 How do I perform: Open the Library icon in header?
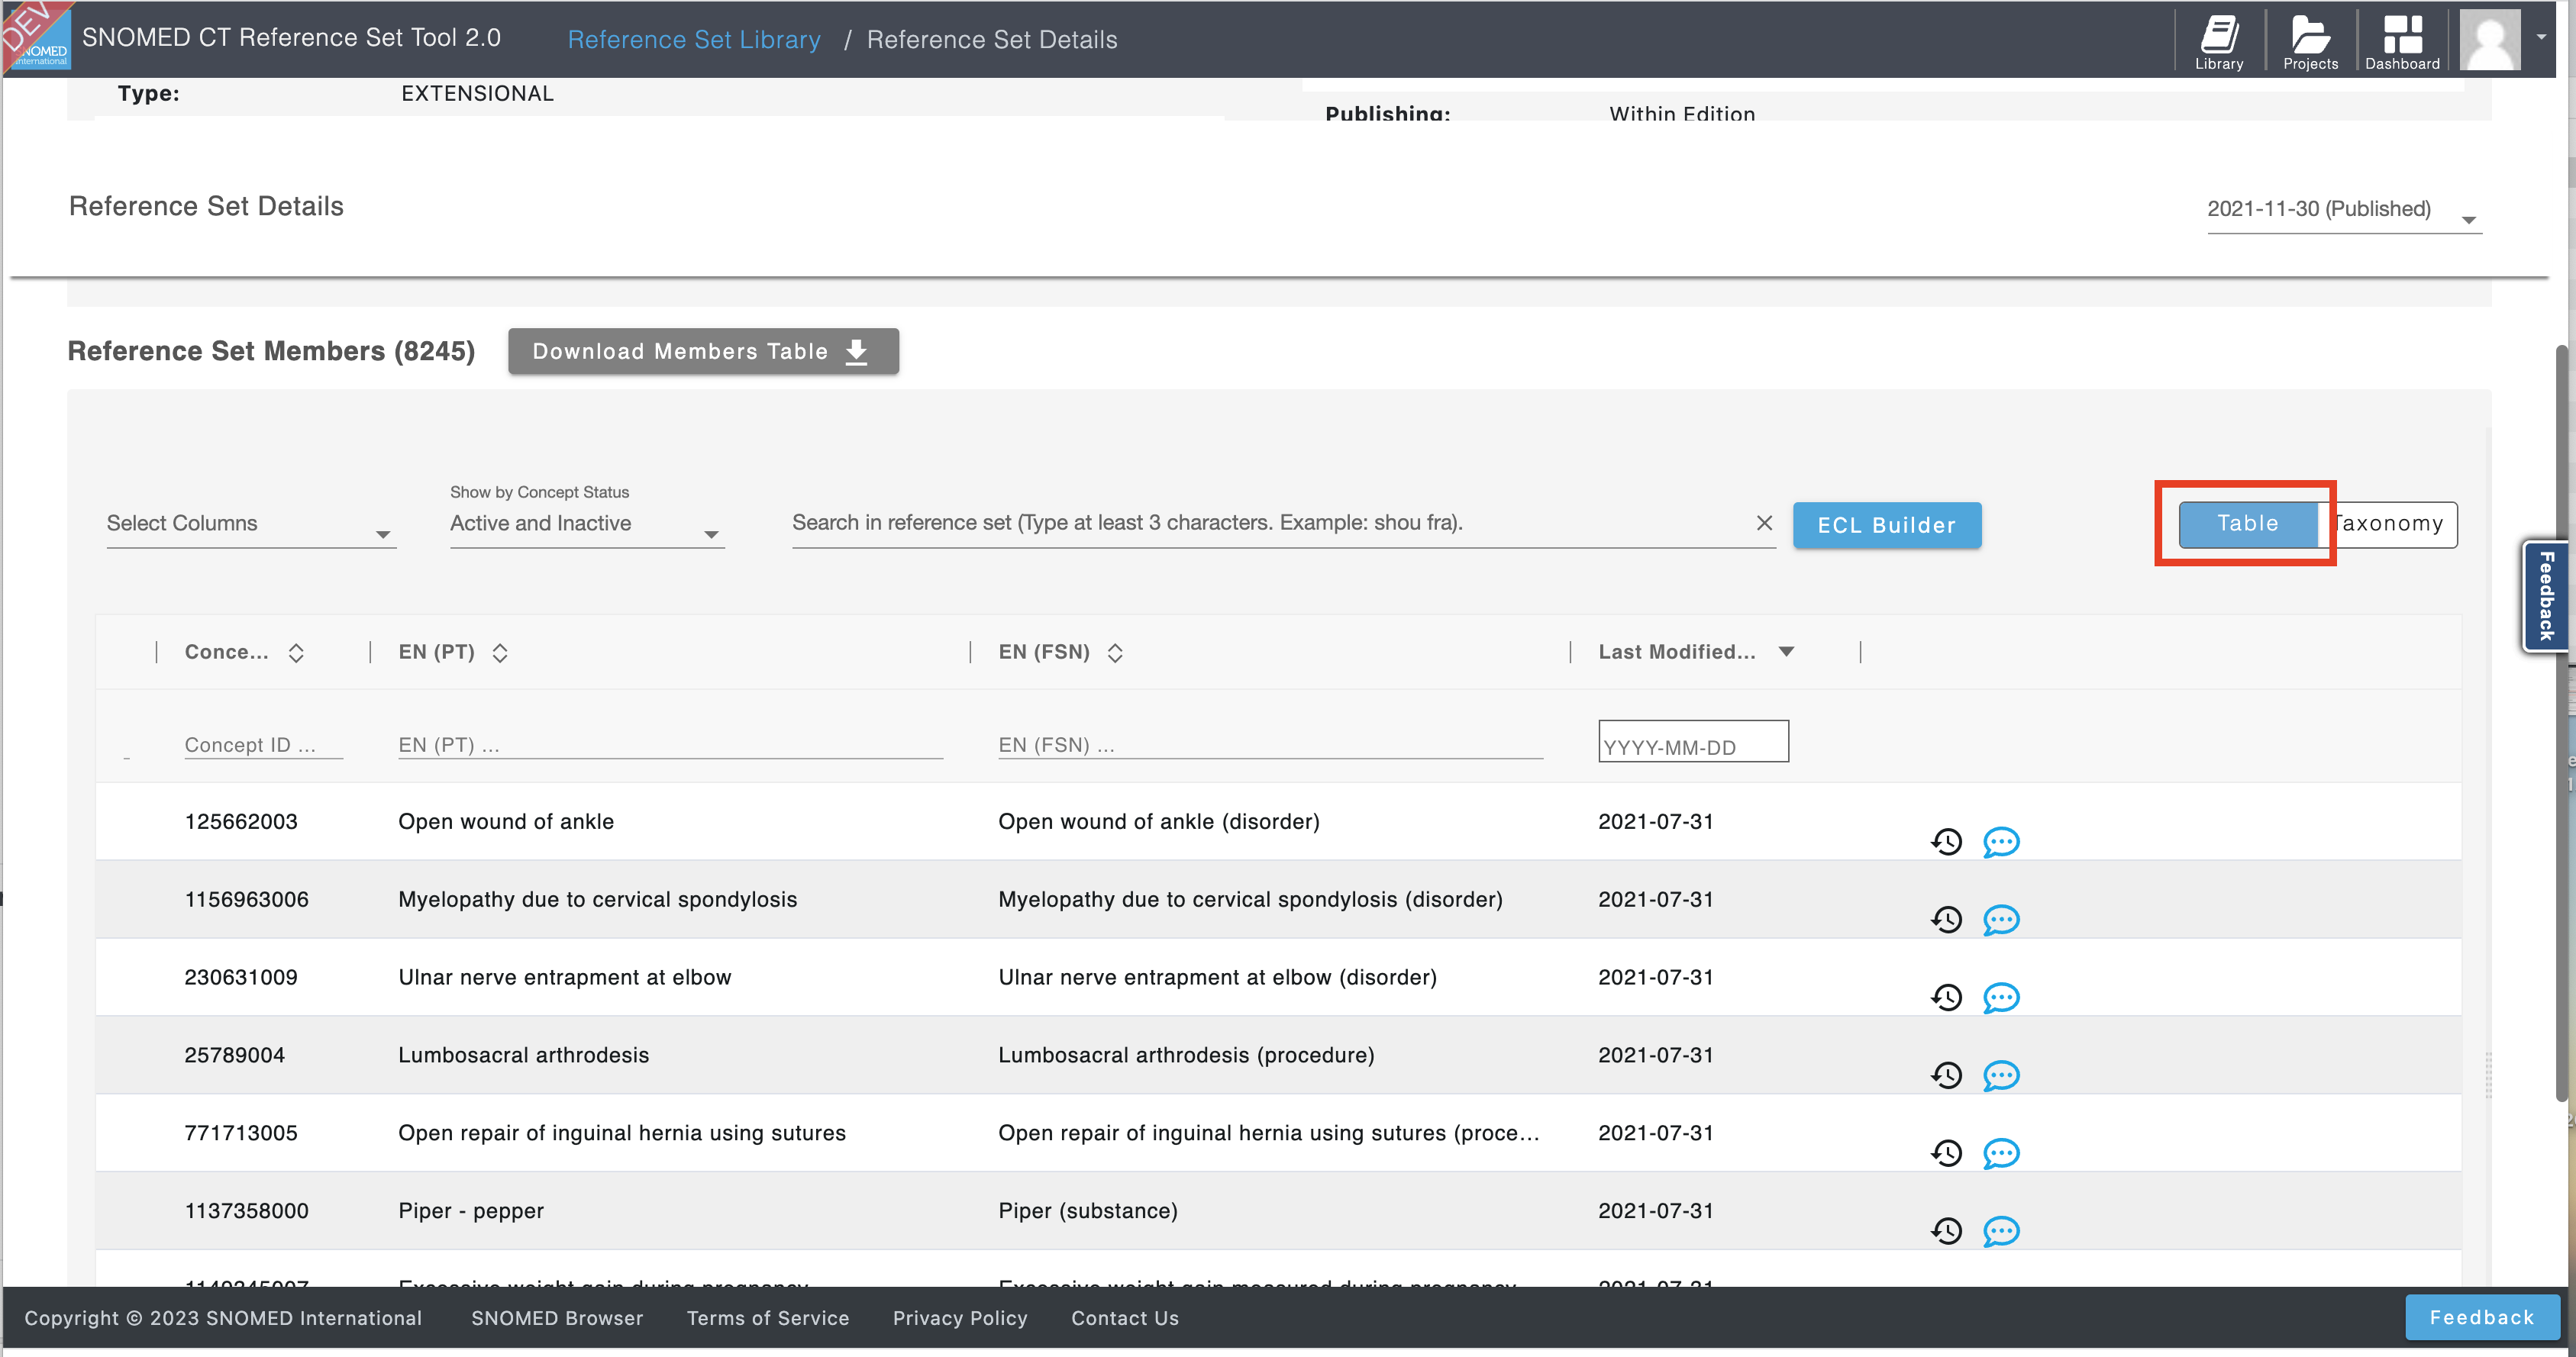point(2219,41)
